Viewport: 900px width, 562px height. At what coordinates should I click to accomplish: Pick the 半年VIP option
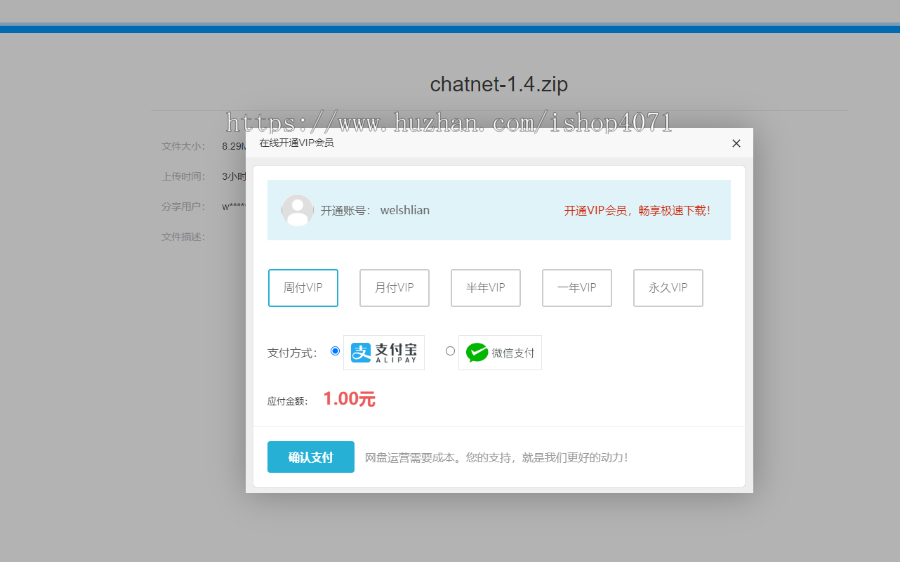tap(485, 288)
